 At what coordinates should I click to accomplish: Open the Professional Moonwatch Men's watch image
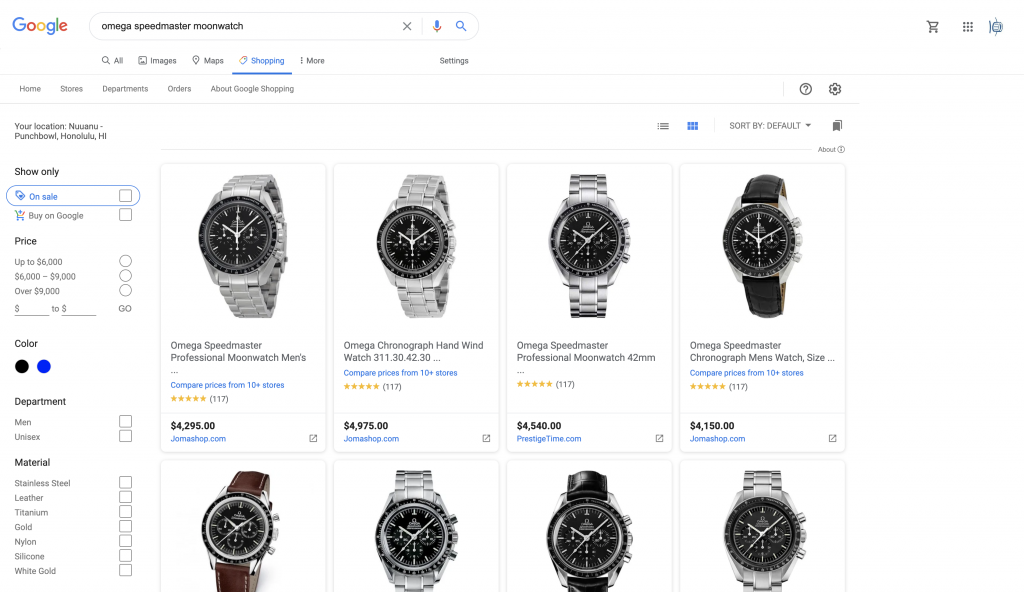(243, 246)
